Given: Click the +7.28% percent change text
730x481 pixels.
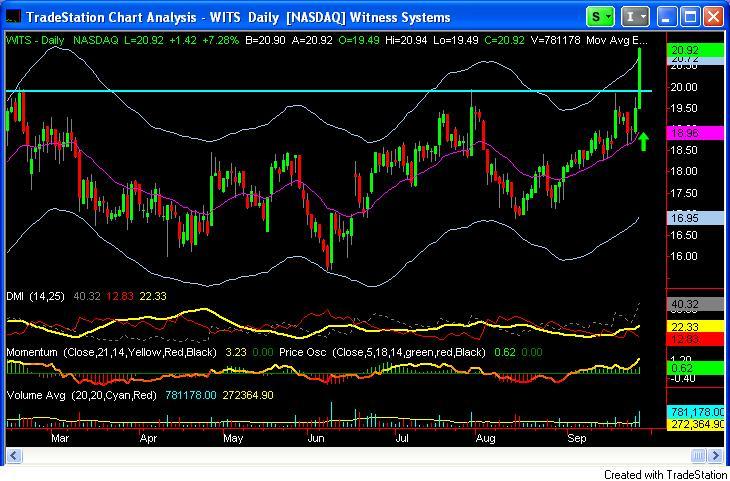Looking at the screenshot, I should pos(221,40).
